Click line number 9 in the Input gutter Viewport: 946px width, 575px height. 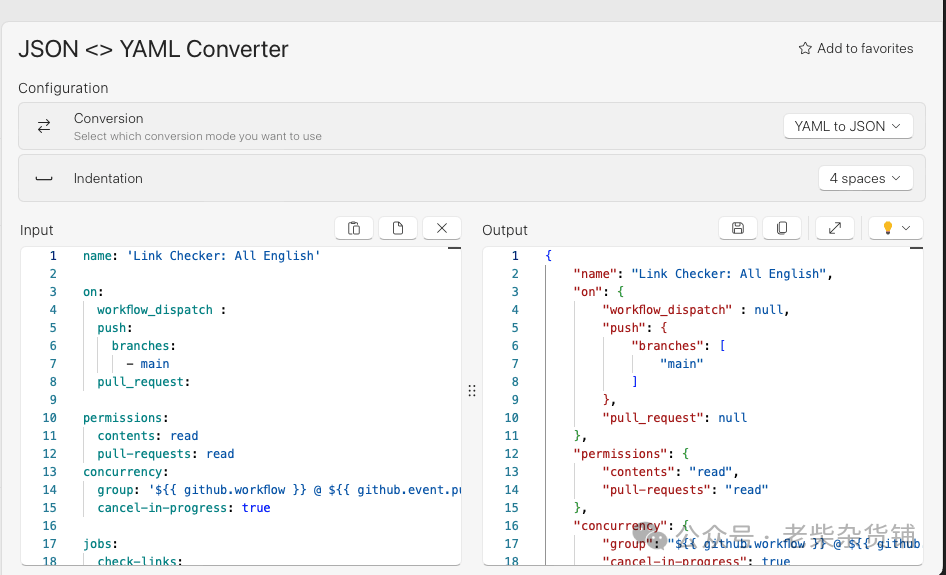pyautogui.click(x=53, y=399)
